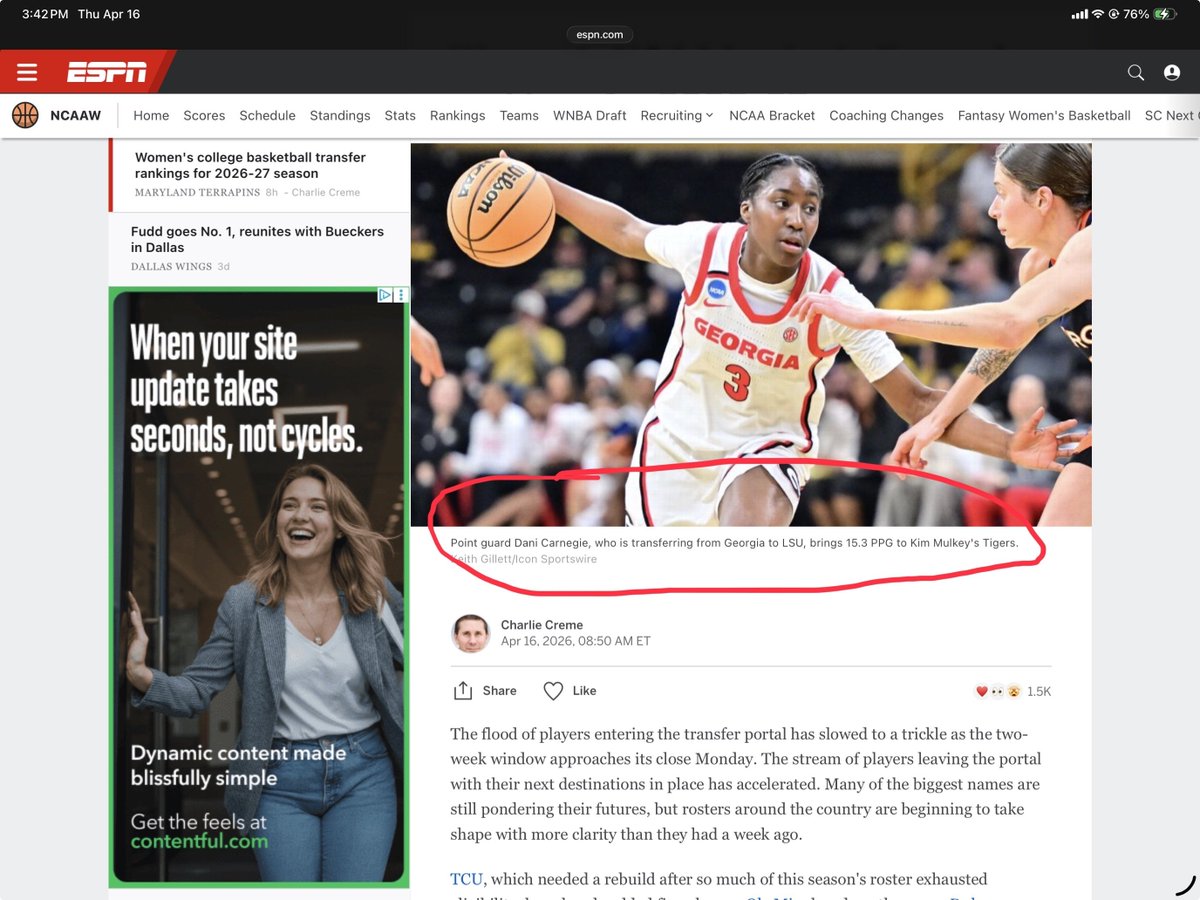The width and height of the screenshot is (1200, 900).
Task: Click the article Share icon
Action: click(463, 691)
